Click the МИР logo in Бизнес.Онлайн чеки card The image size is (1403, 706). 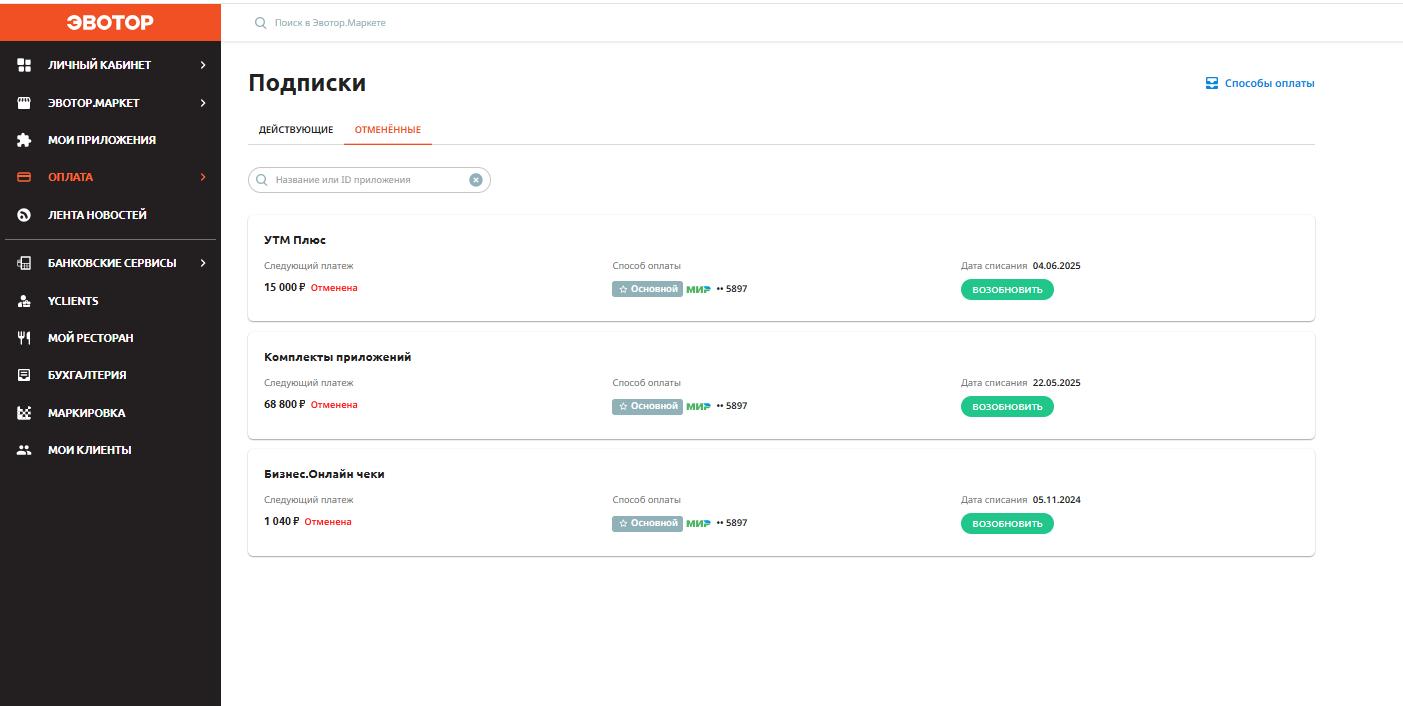698,523
